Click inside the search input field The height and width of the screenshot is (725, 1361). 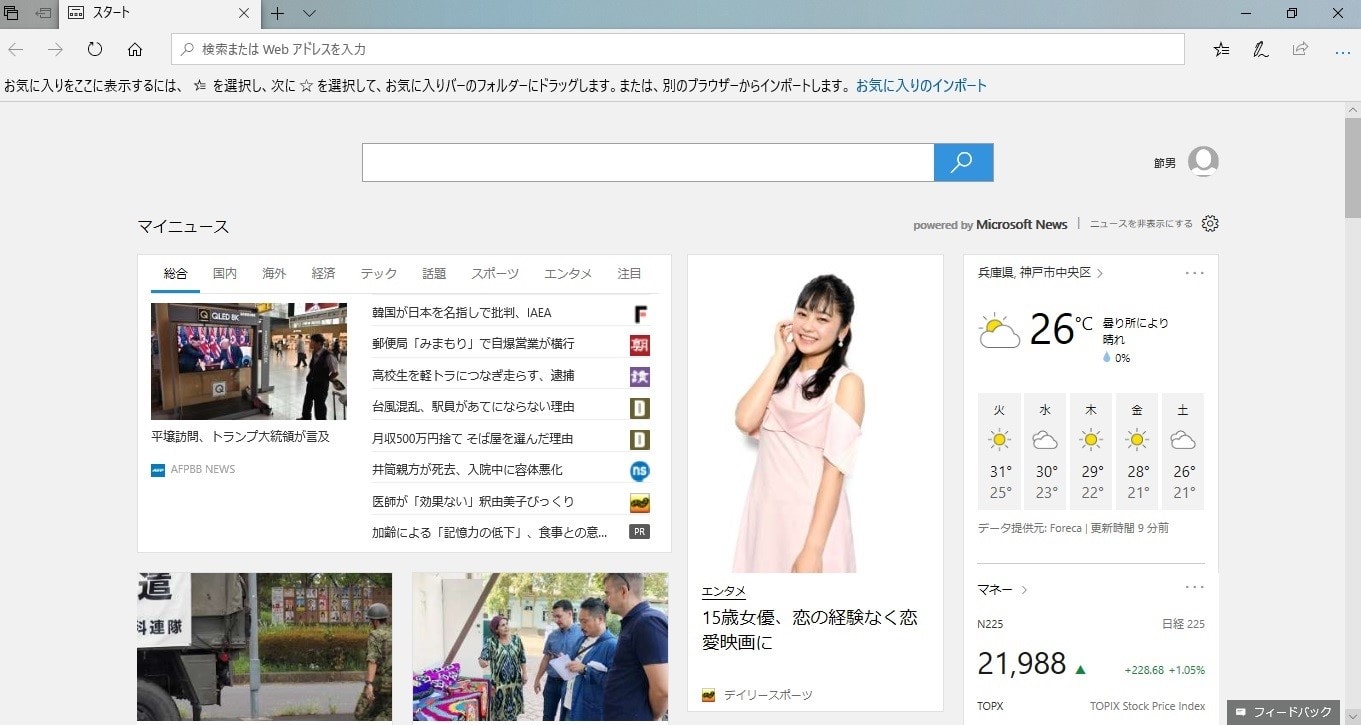pos(650,162)
